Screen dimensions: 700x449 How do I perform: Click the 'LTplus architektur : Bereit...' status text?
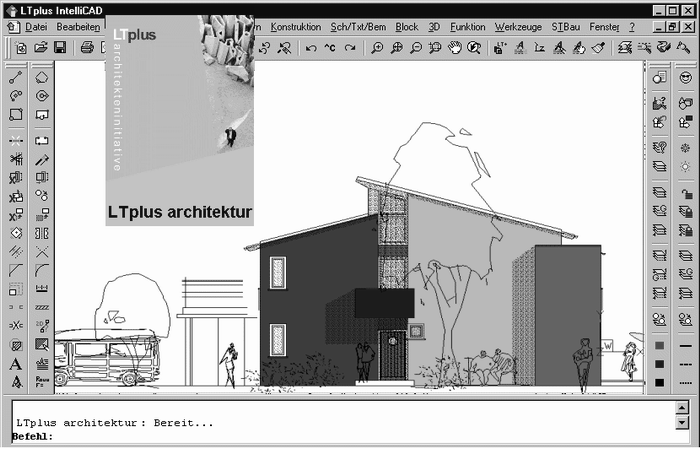[x=115, y=423]
